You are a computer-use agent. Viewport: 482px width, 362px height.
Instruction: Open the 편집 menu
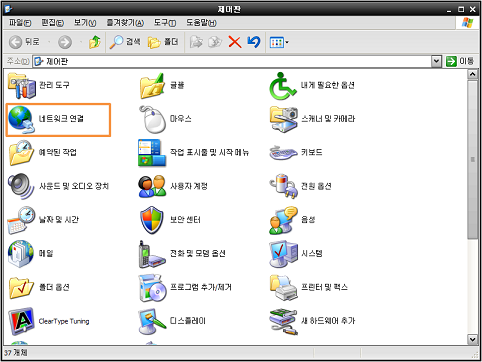(x=52, y=23)
